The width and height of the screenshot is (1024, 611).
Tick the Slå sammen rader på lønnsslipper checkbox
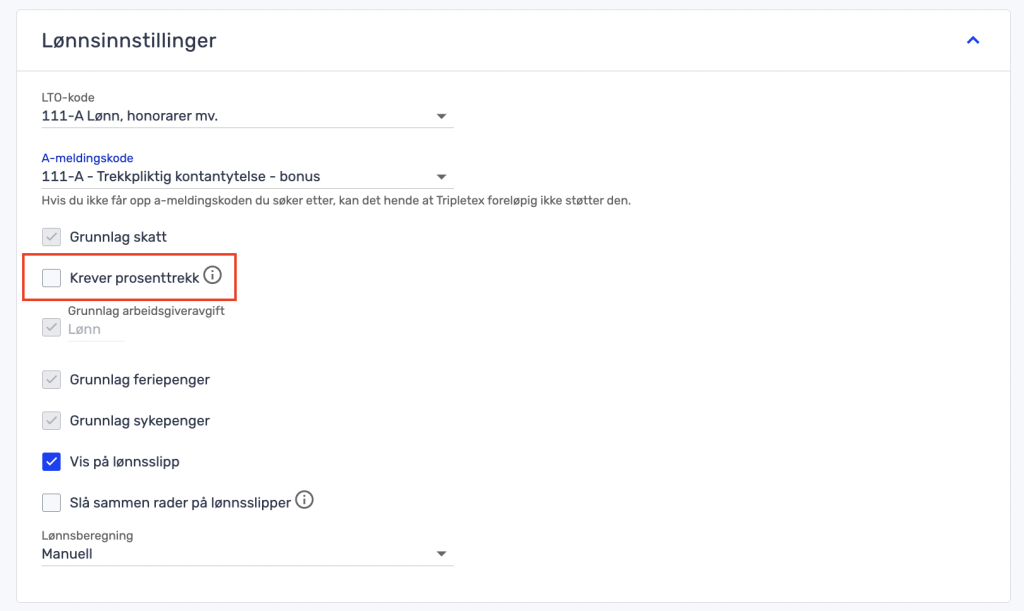(x=51, y=502)
